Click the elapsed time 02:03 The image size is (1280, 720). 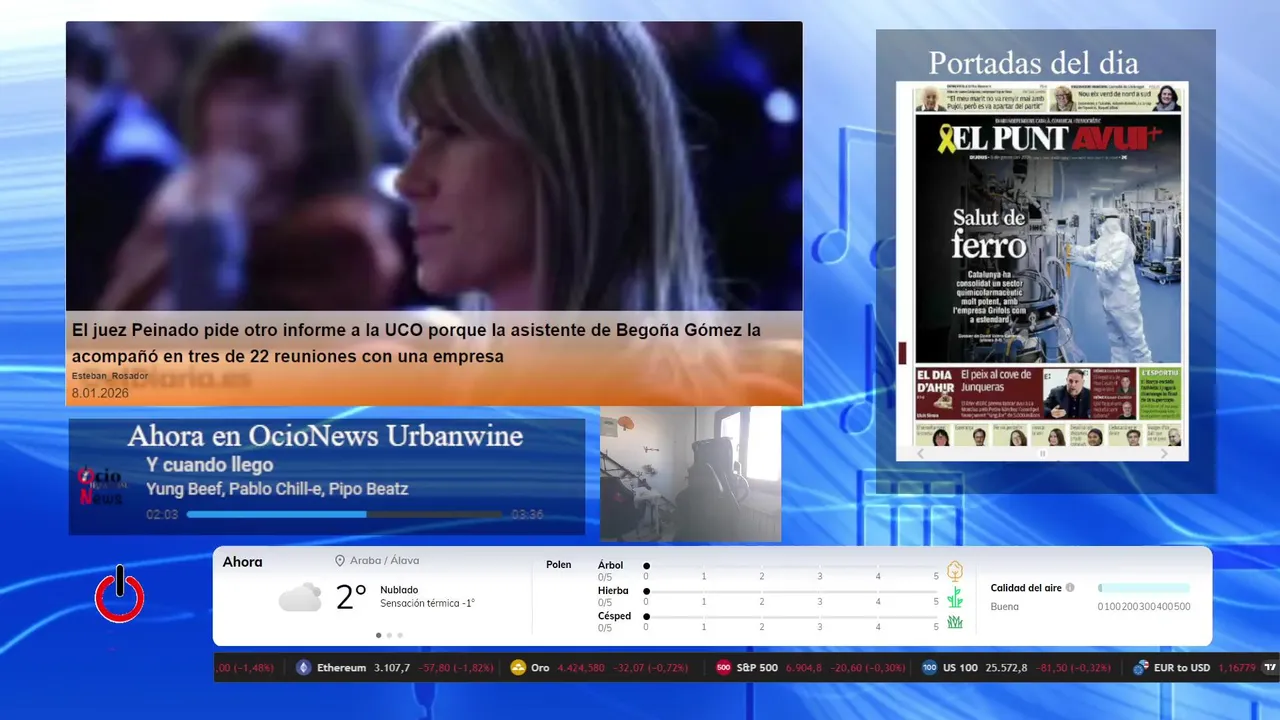tap(162, 515)
